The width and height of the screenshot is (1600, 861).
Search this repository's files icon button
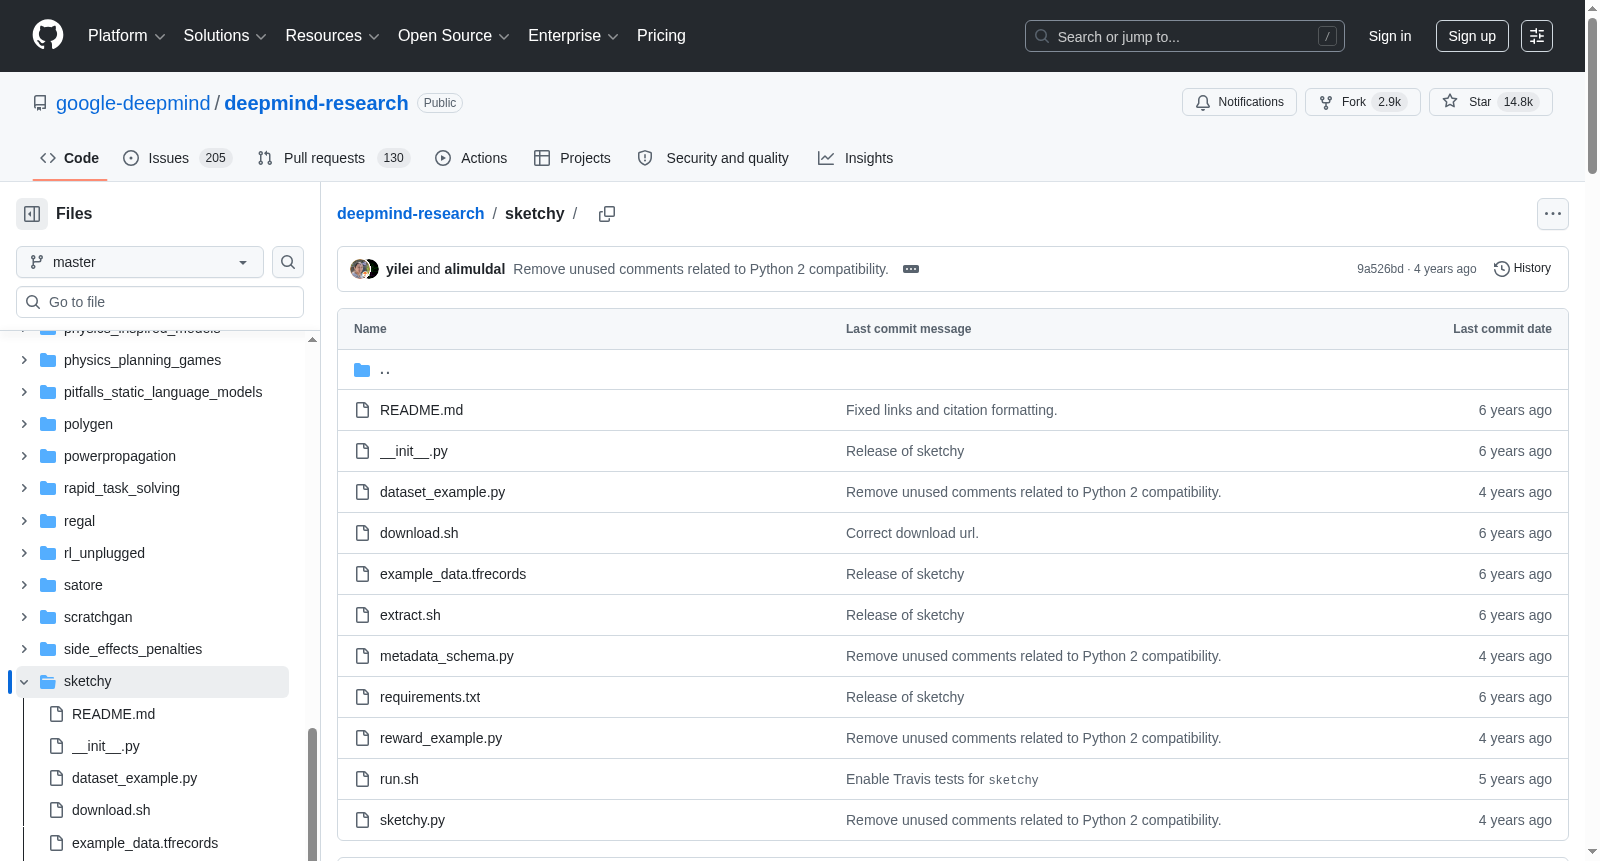[x=288, y=262]
